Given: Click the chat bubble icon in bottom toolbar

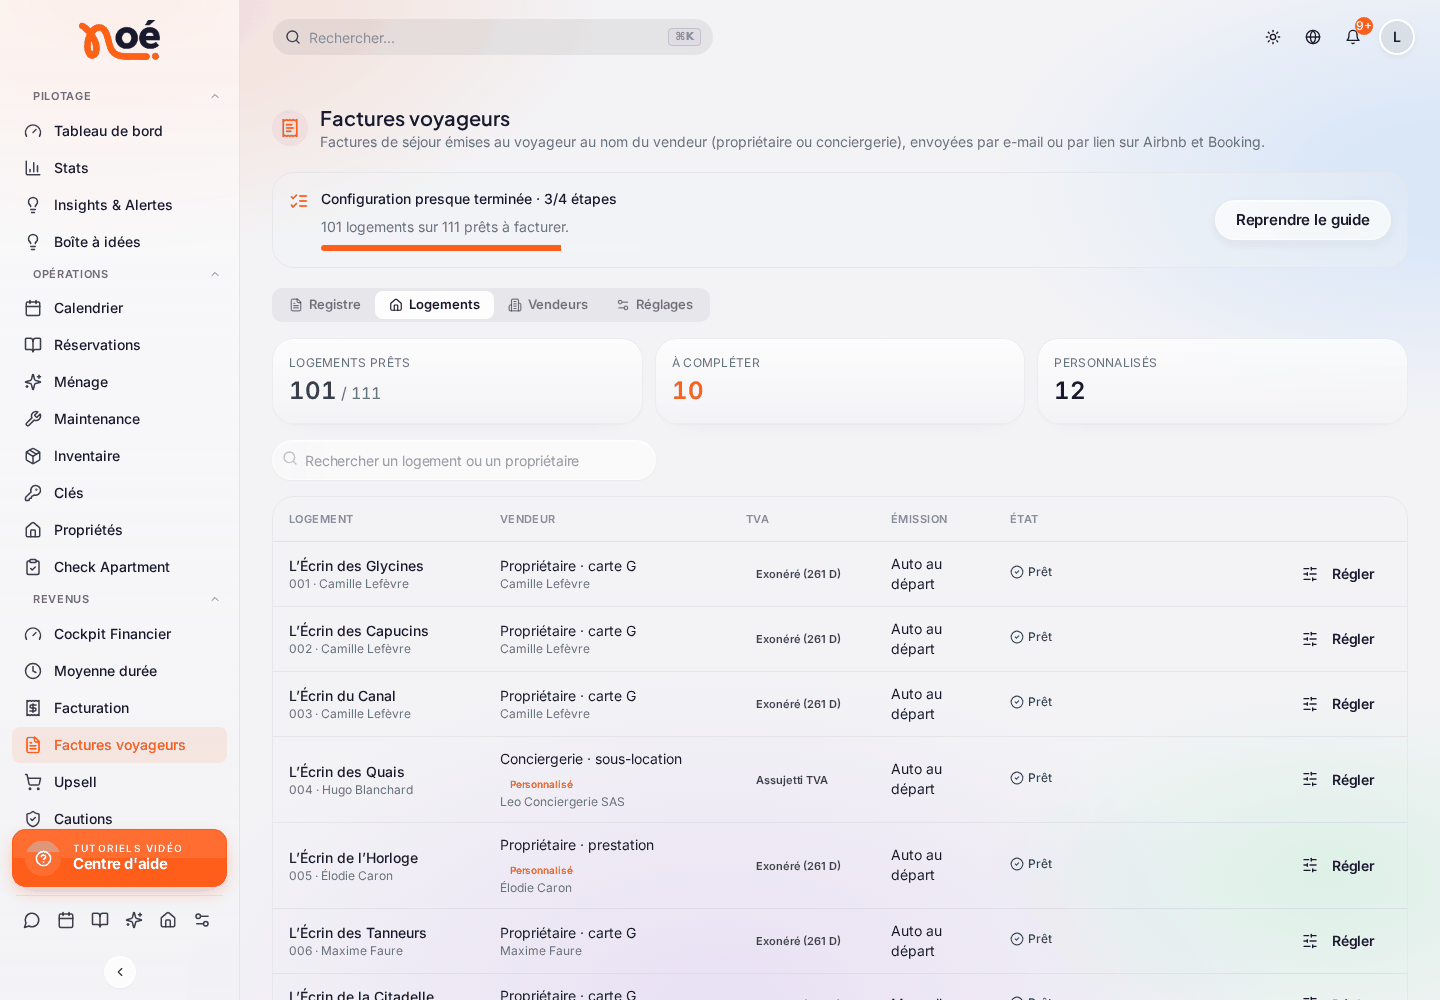Looking at the screenshot, I should pos(32,920).
